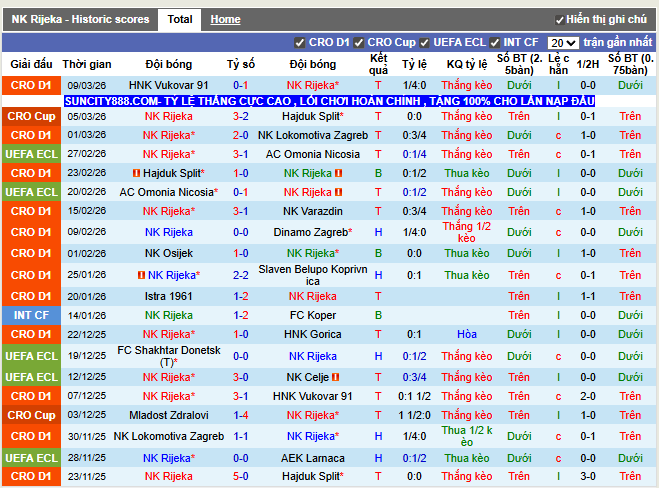Click red card icon after NK Rijeka 20/02/26

tap(339, 192)
